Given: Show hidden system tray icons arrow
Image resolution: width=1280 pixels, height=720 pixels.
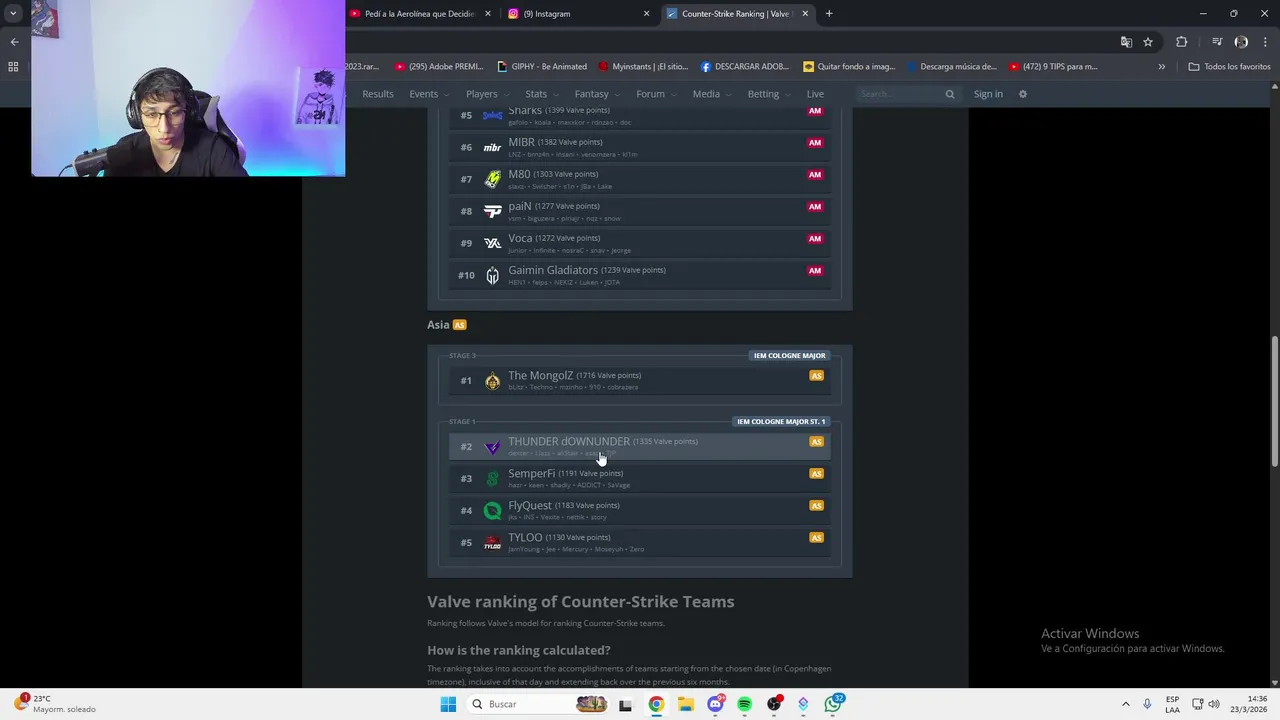Looking at the screenshot, I should point(1125,704).
